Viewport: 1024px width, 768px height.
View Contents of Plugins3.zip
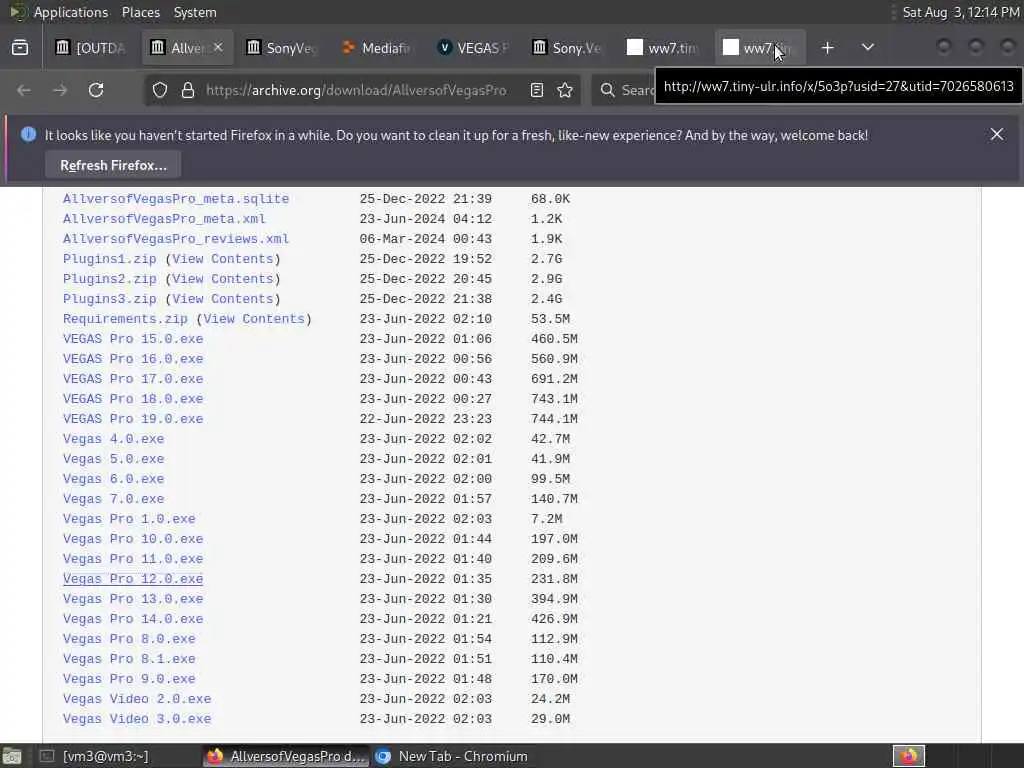[223, 299]
